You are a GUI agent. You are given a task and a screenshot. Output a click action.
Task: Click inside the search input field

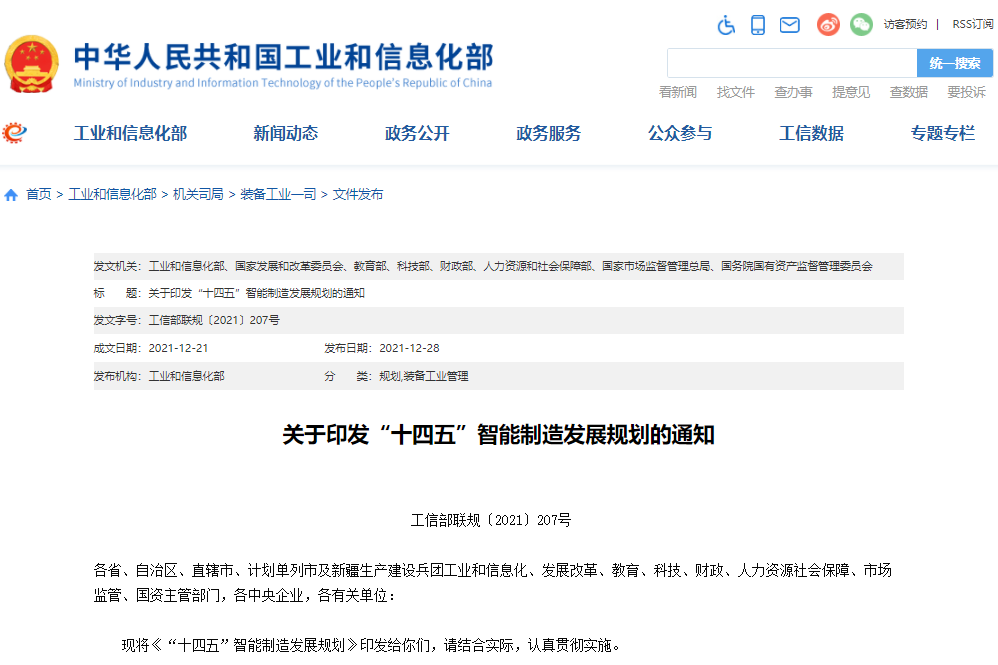pos(790,62)
